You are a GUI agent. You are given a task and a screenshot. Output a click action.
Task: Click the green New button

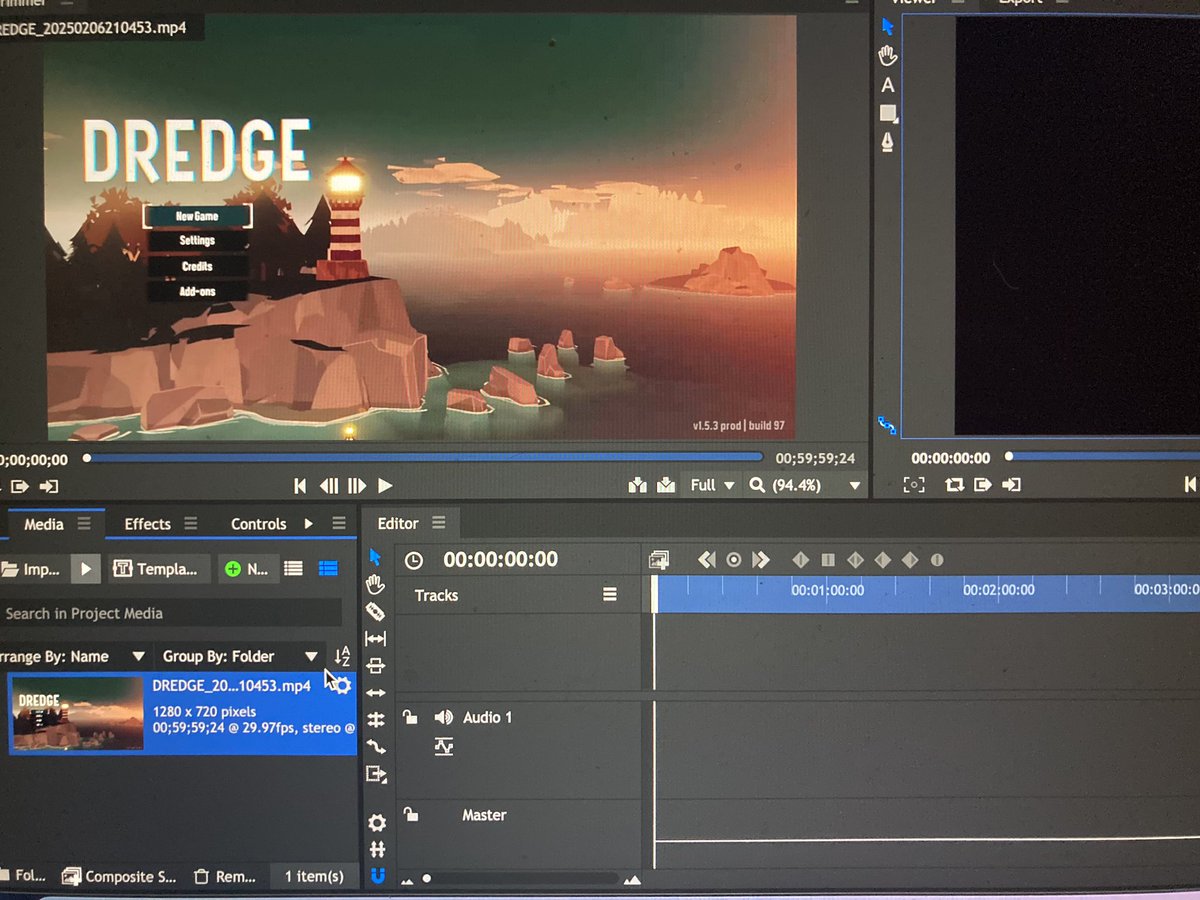[247, 569]
